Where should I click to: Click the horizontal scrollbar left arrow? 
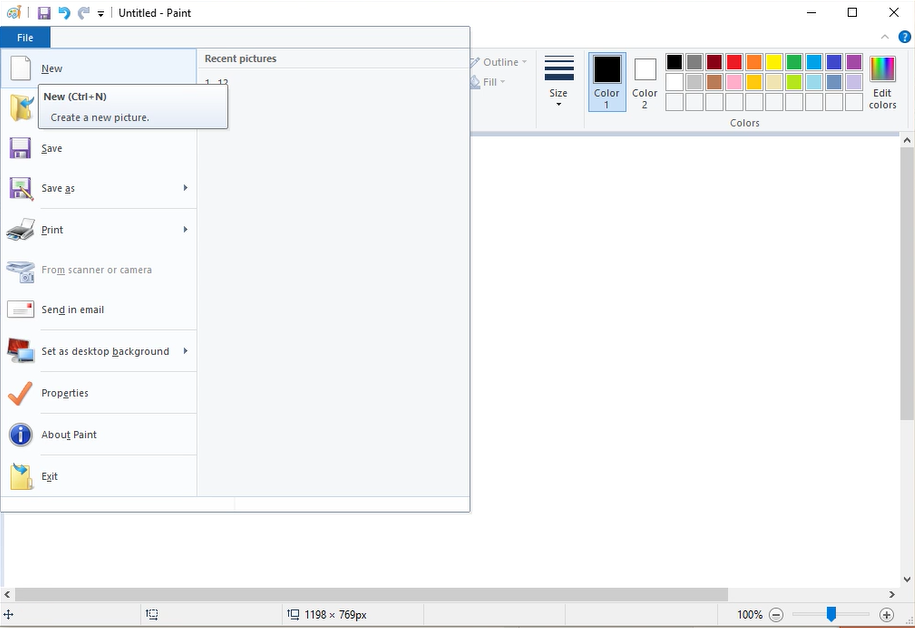pyautogui.click(x=7, y=594)
